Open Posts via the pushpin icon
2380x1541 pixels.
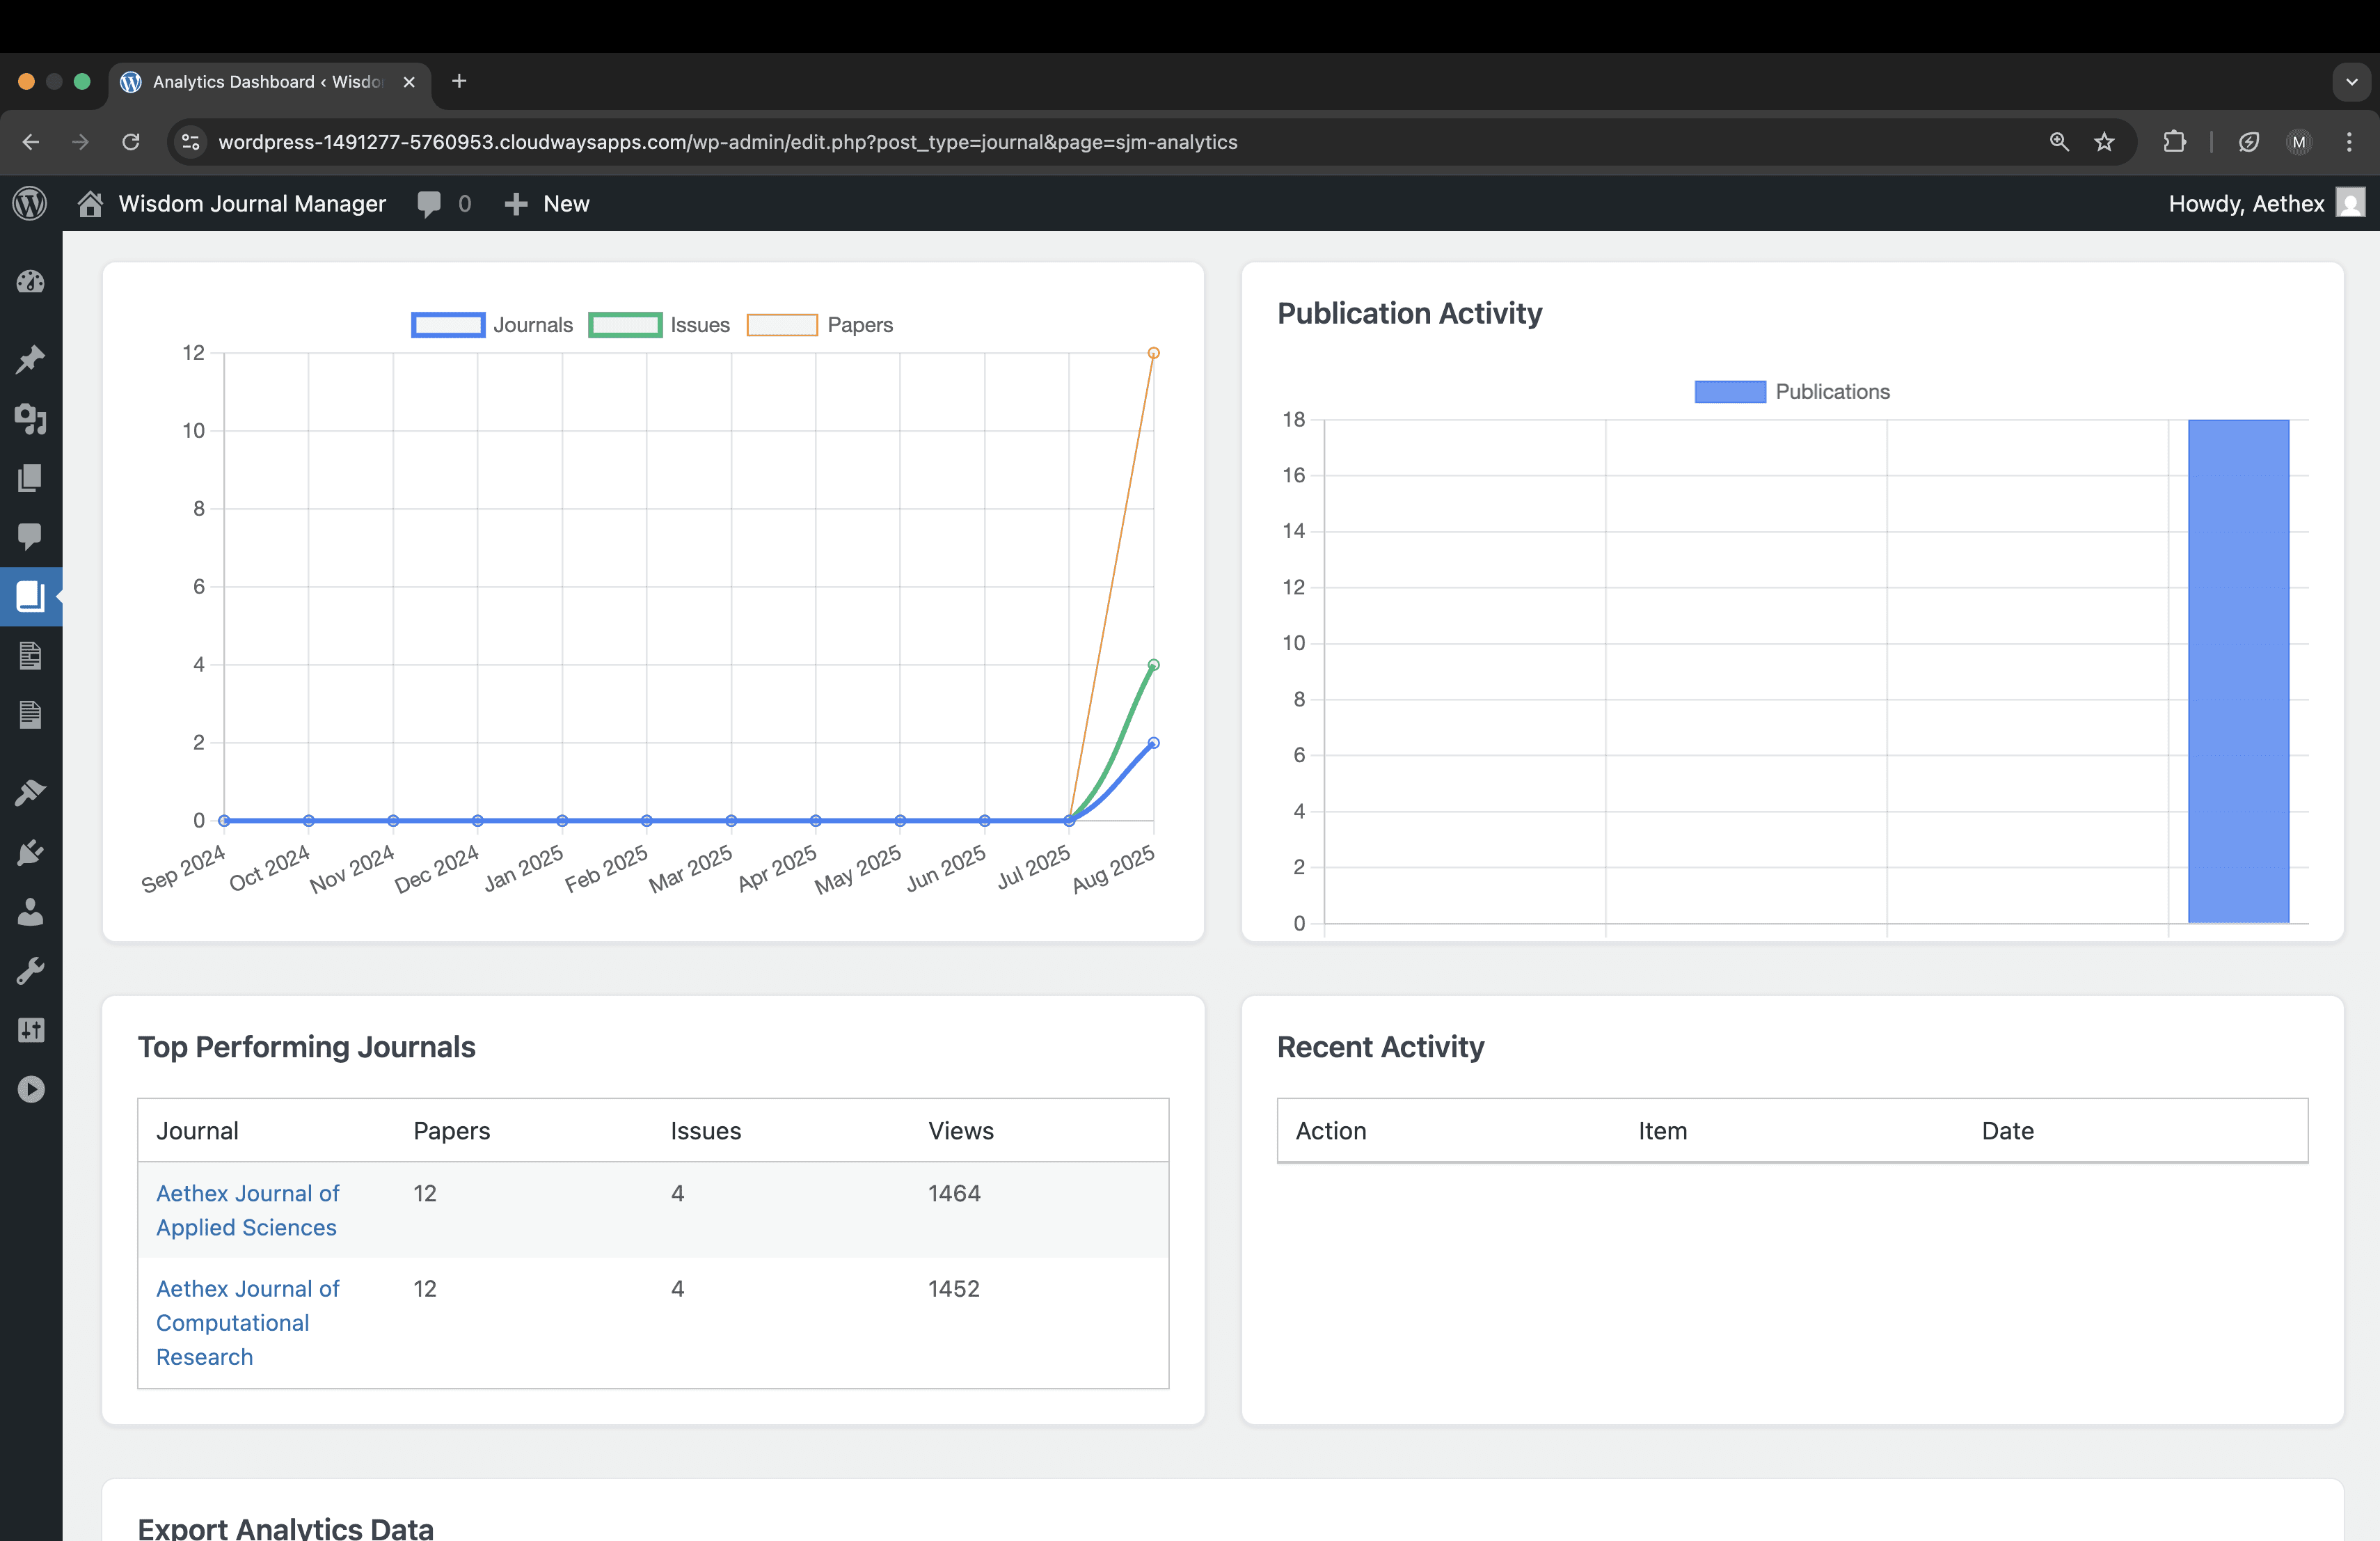pos(30,359)
